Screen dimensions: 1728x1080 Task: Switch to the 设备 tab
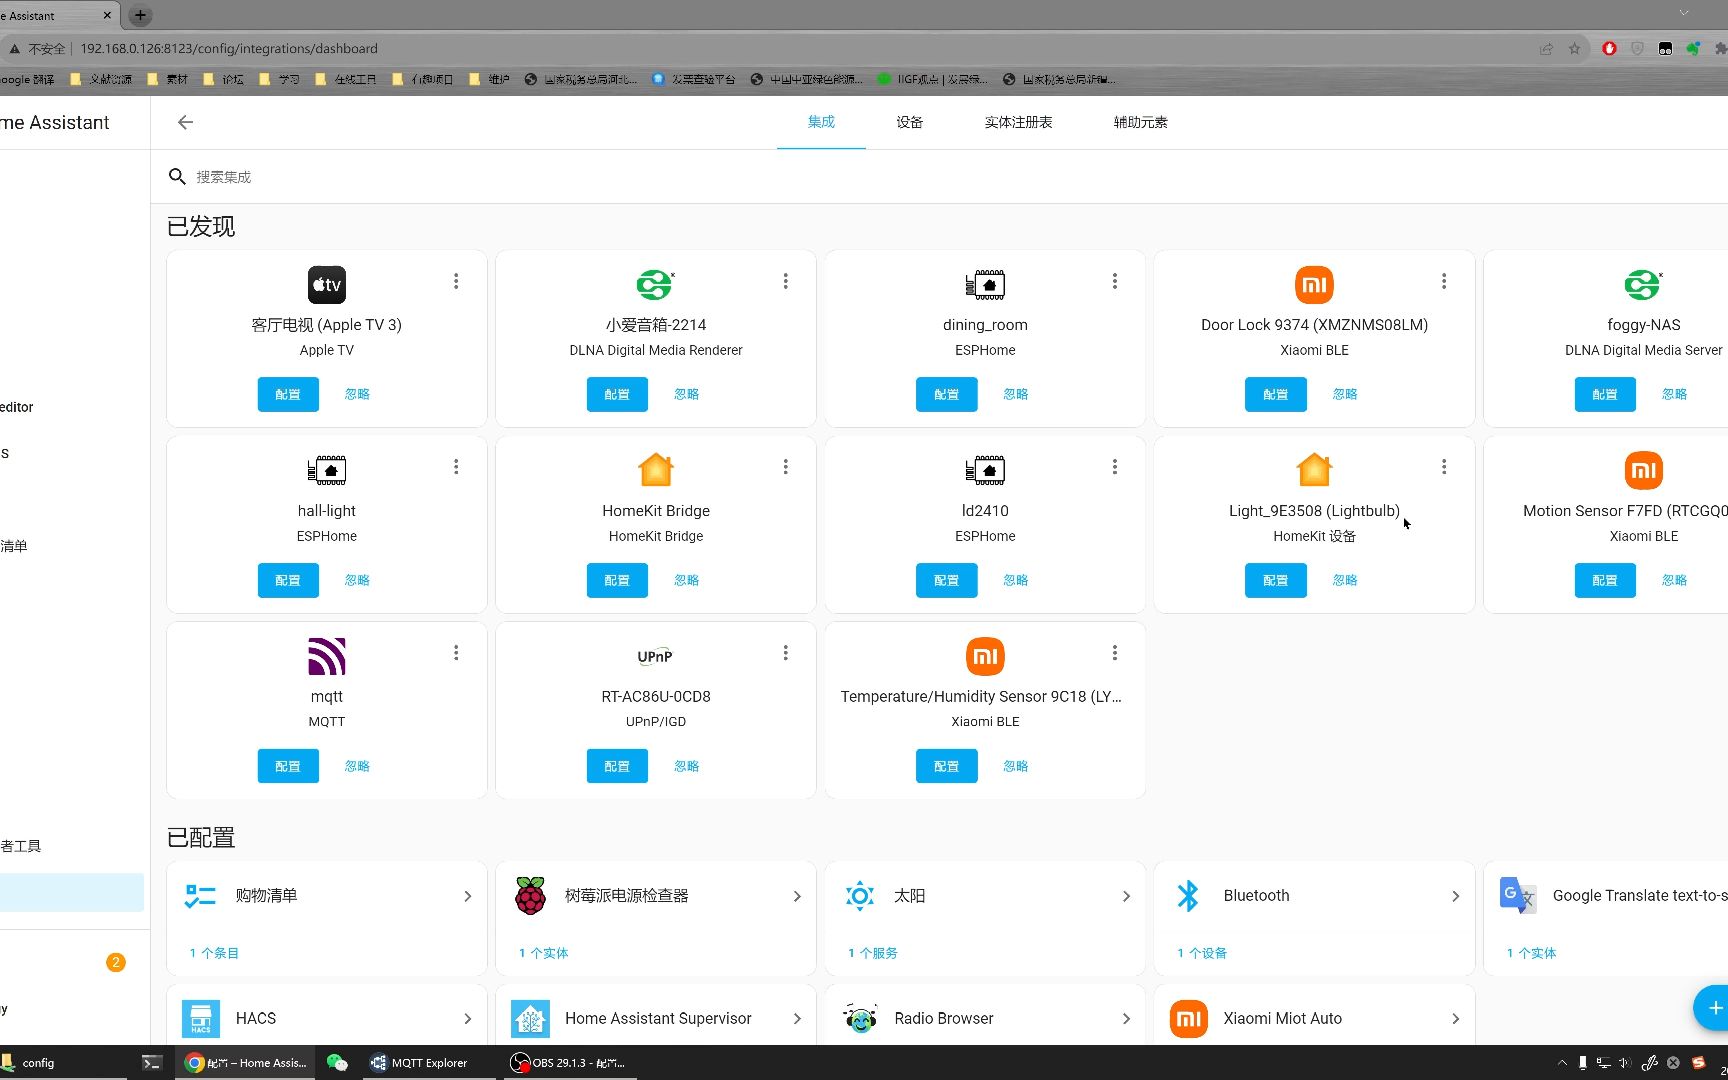coord(909,122)
